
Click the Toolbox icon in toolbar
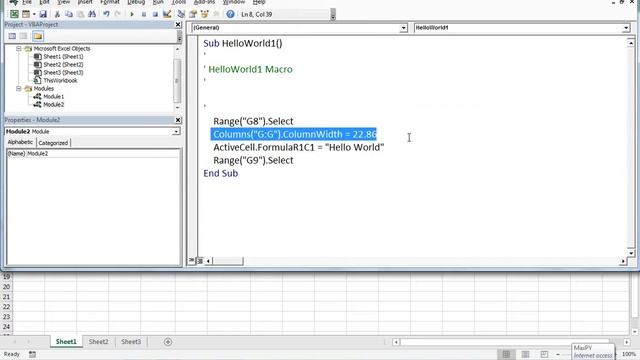point(216,14)
